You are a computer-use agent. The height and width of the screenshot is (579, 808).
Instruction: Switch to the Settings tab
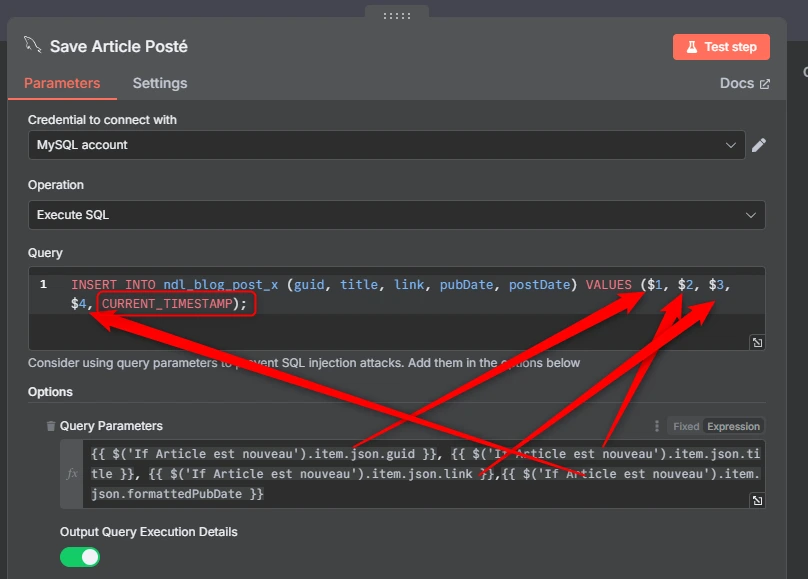tap(160, 83)
